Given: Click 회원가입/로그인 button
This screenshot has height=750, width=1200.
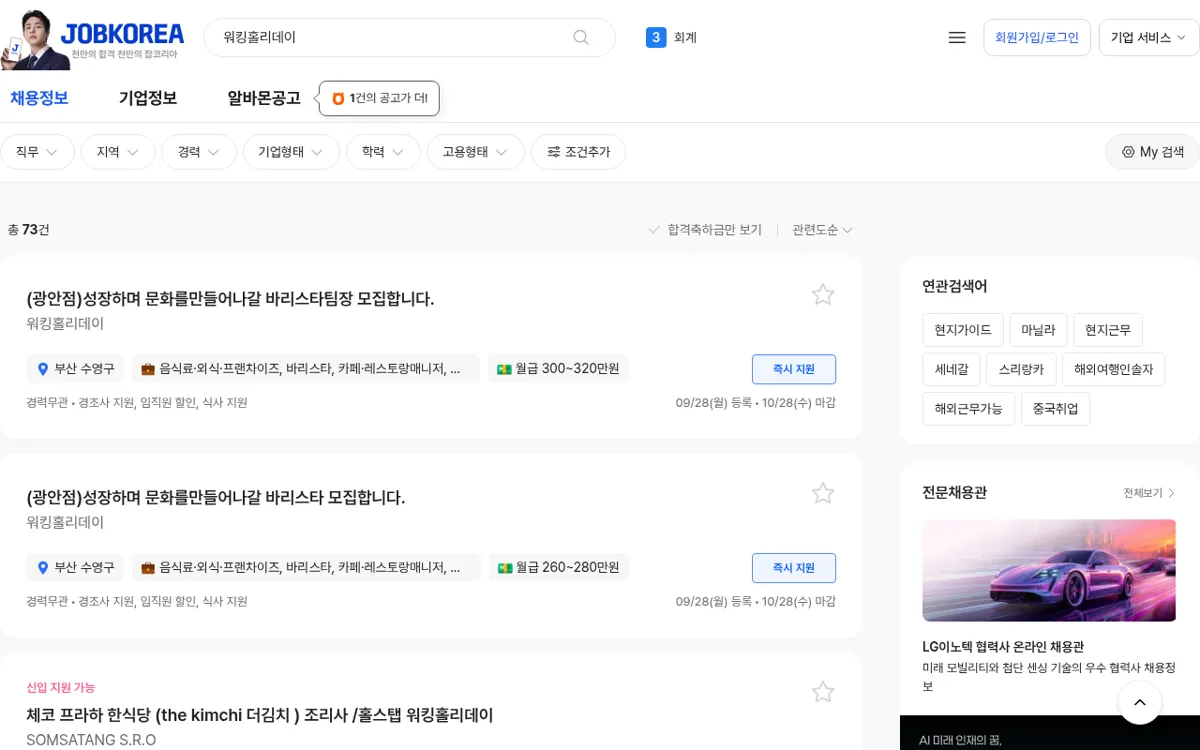Looking at the screenshot, I should point(1037,37).
